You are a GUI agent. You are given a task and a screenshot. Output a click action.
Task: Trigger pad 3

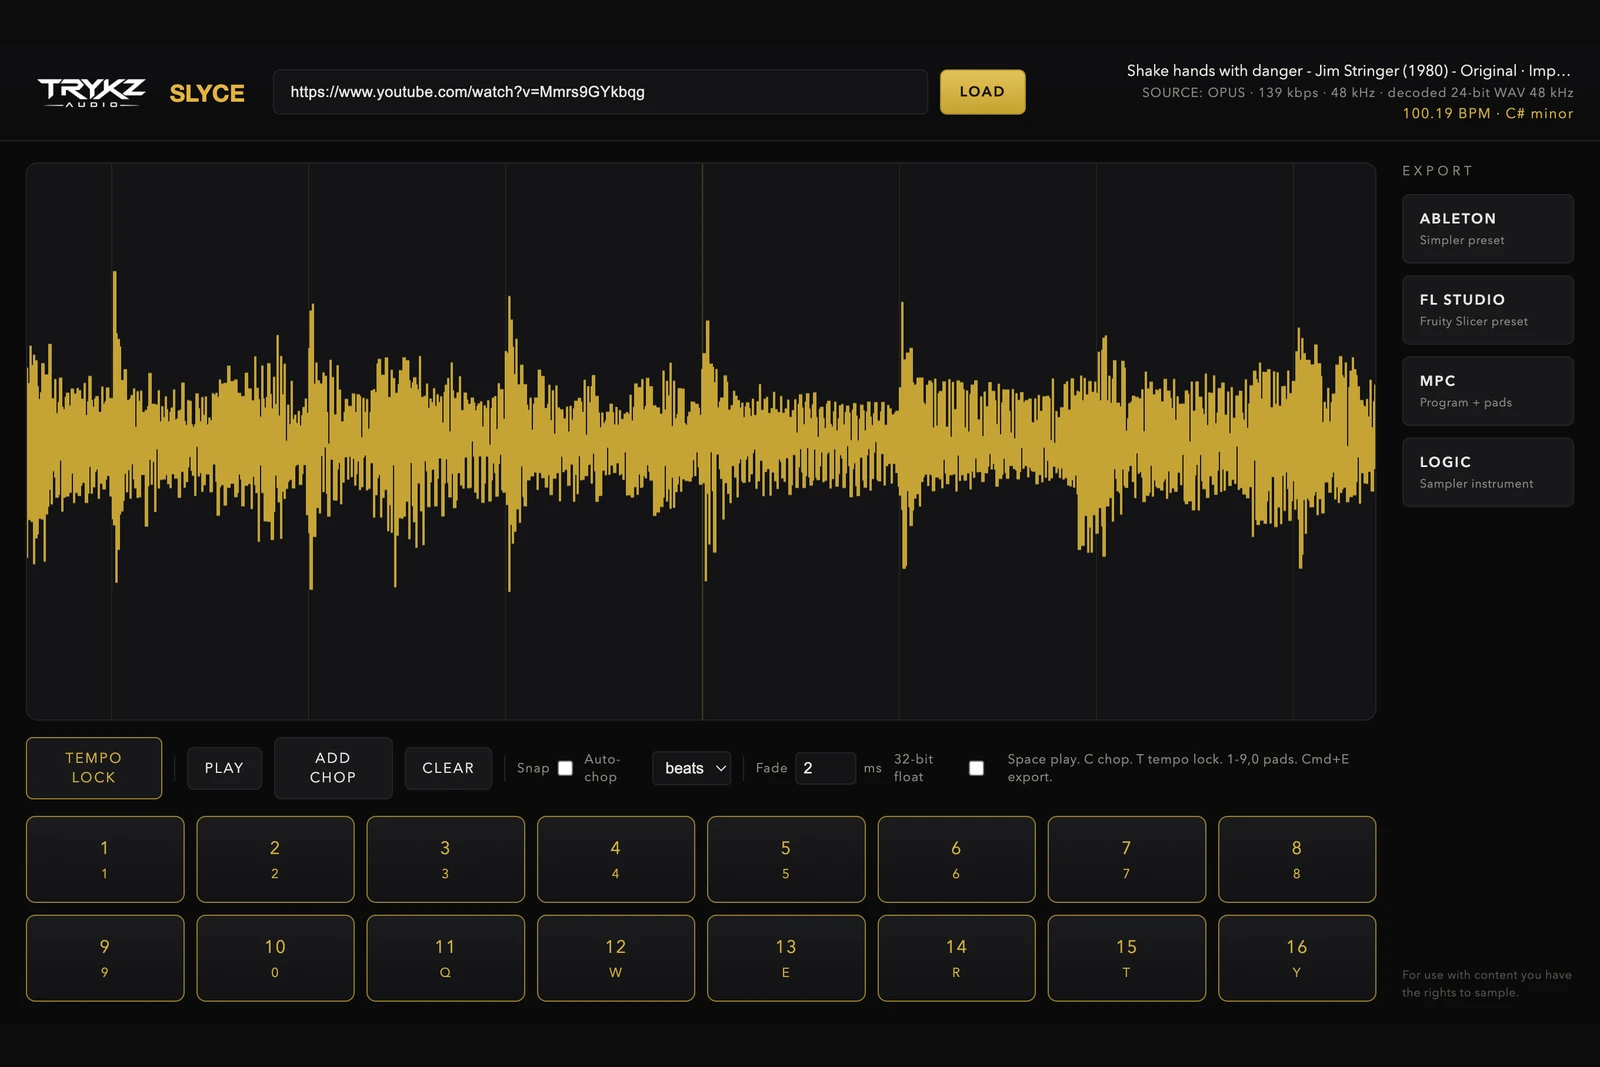(x=445, y=859)
